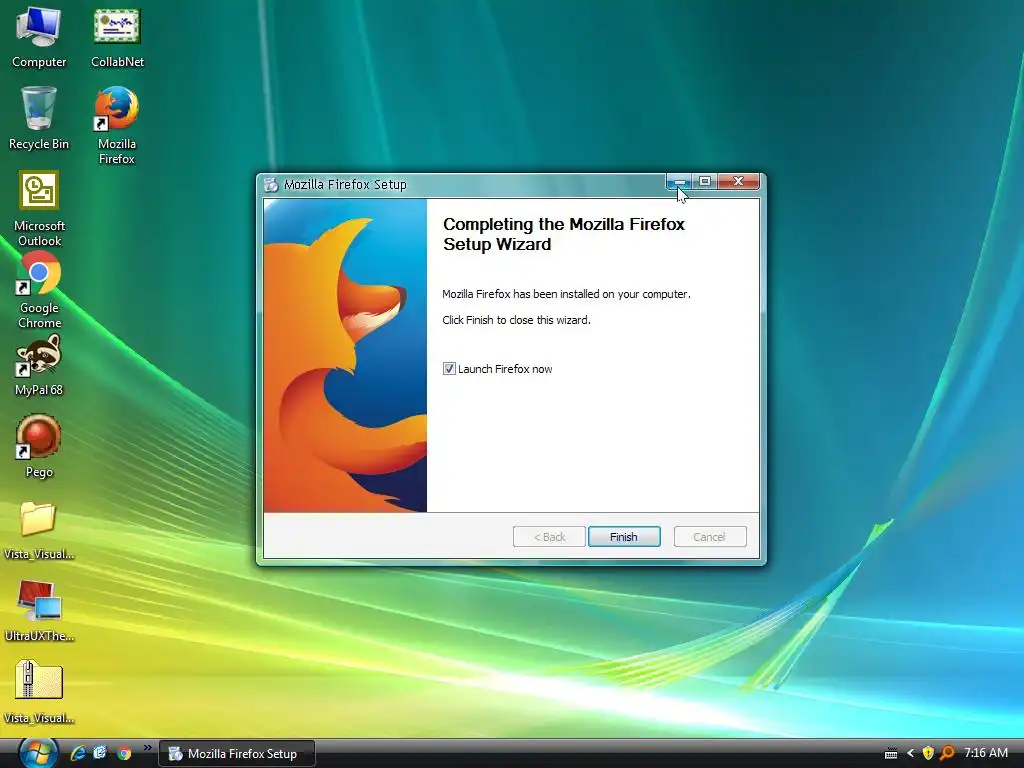Screen dimensions: 1024x768
Task: Open the Computer desktop icon
Action: [39, 38]
